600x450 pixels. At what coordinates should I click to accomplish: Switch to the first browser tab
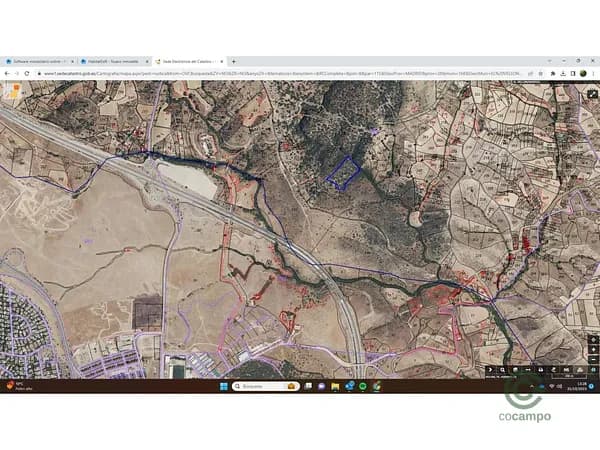tap(38, 61)
